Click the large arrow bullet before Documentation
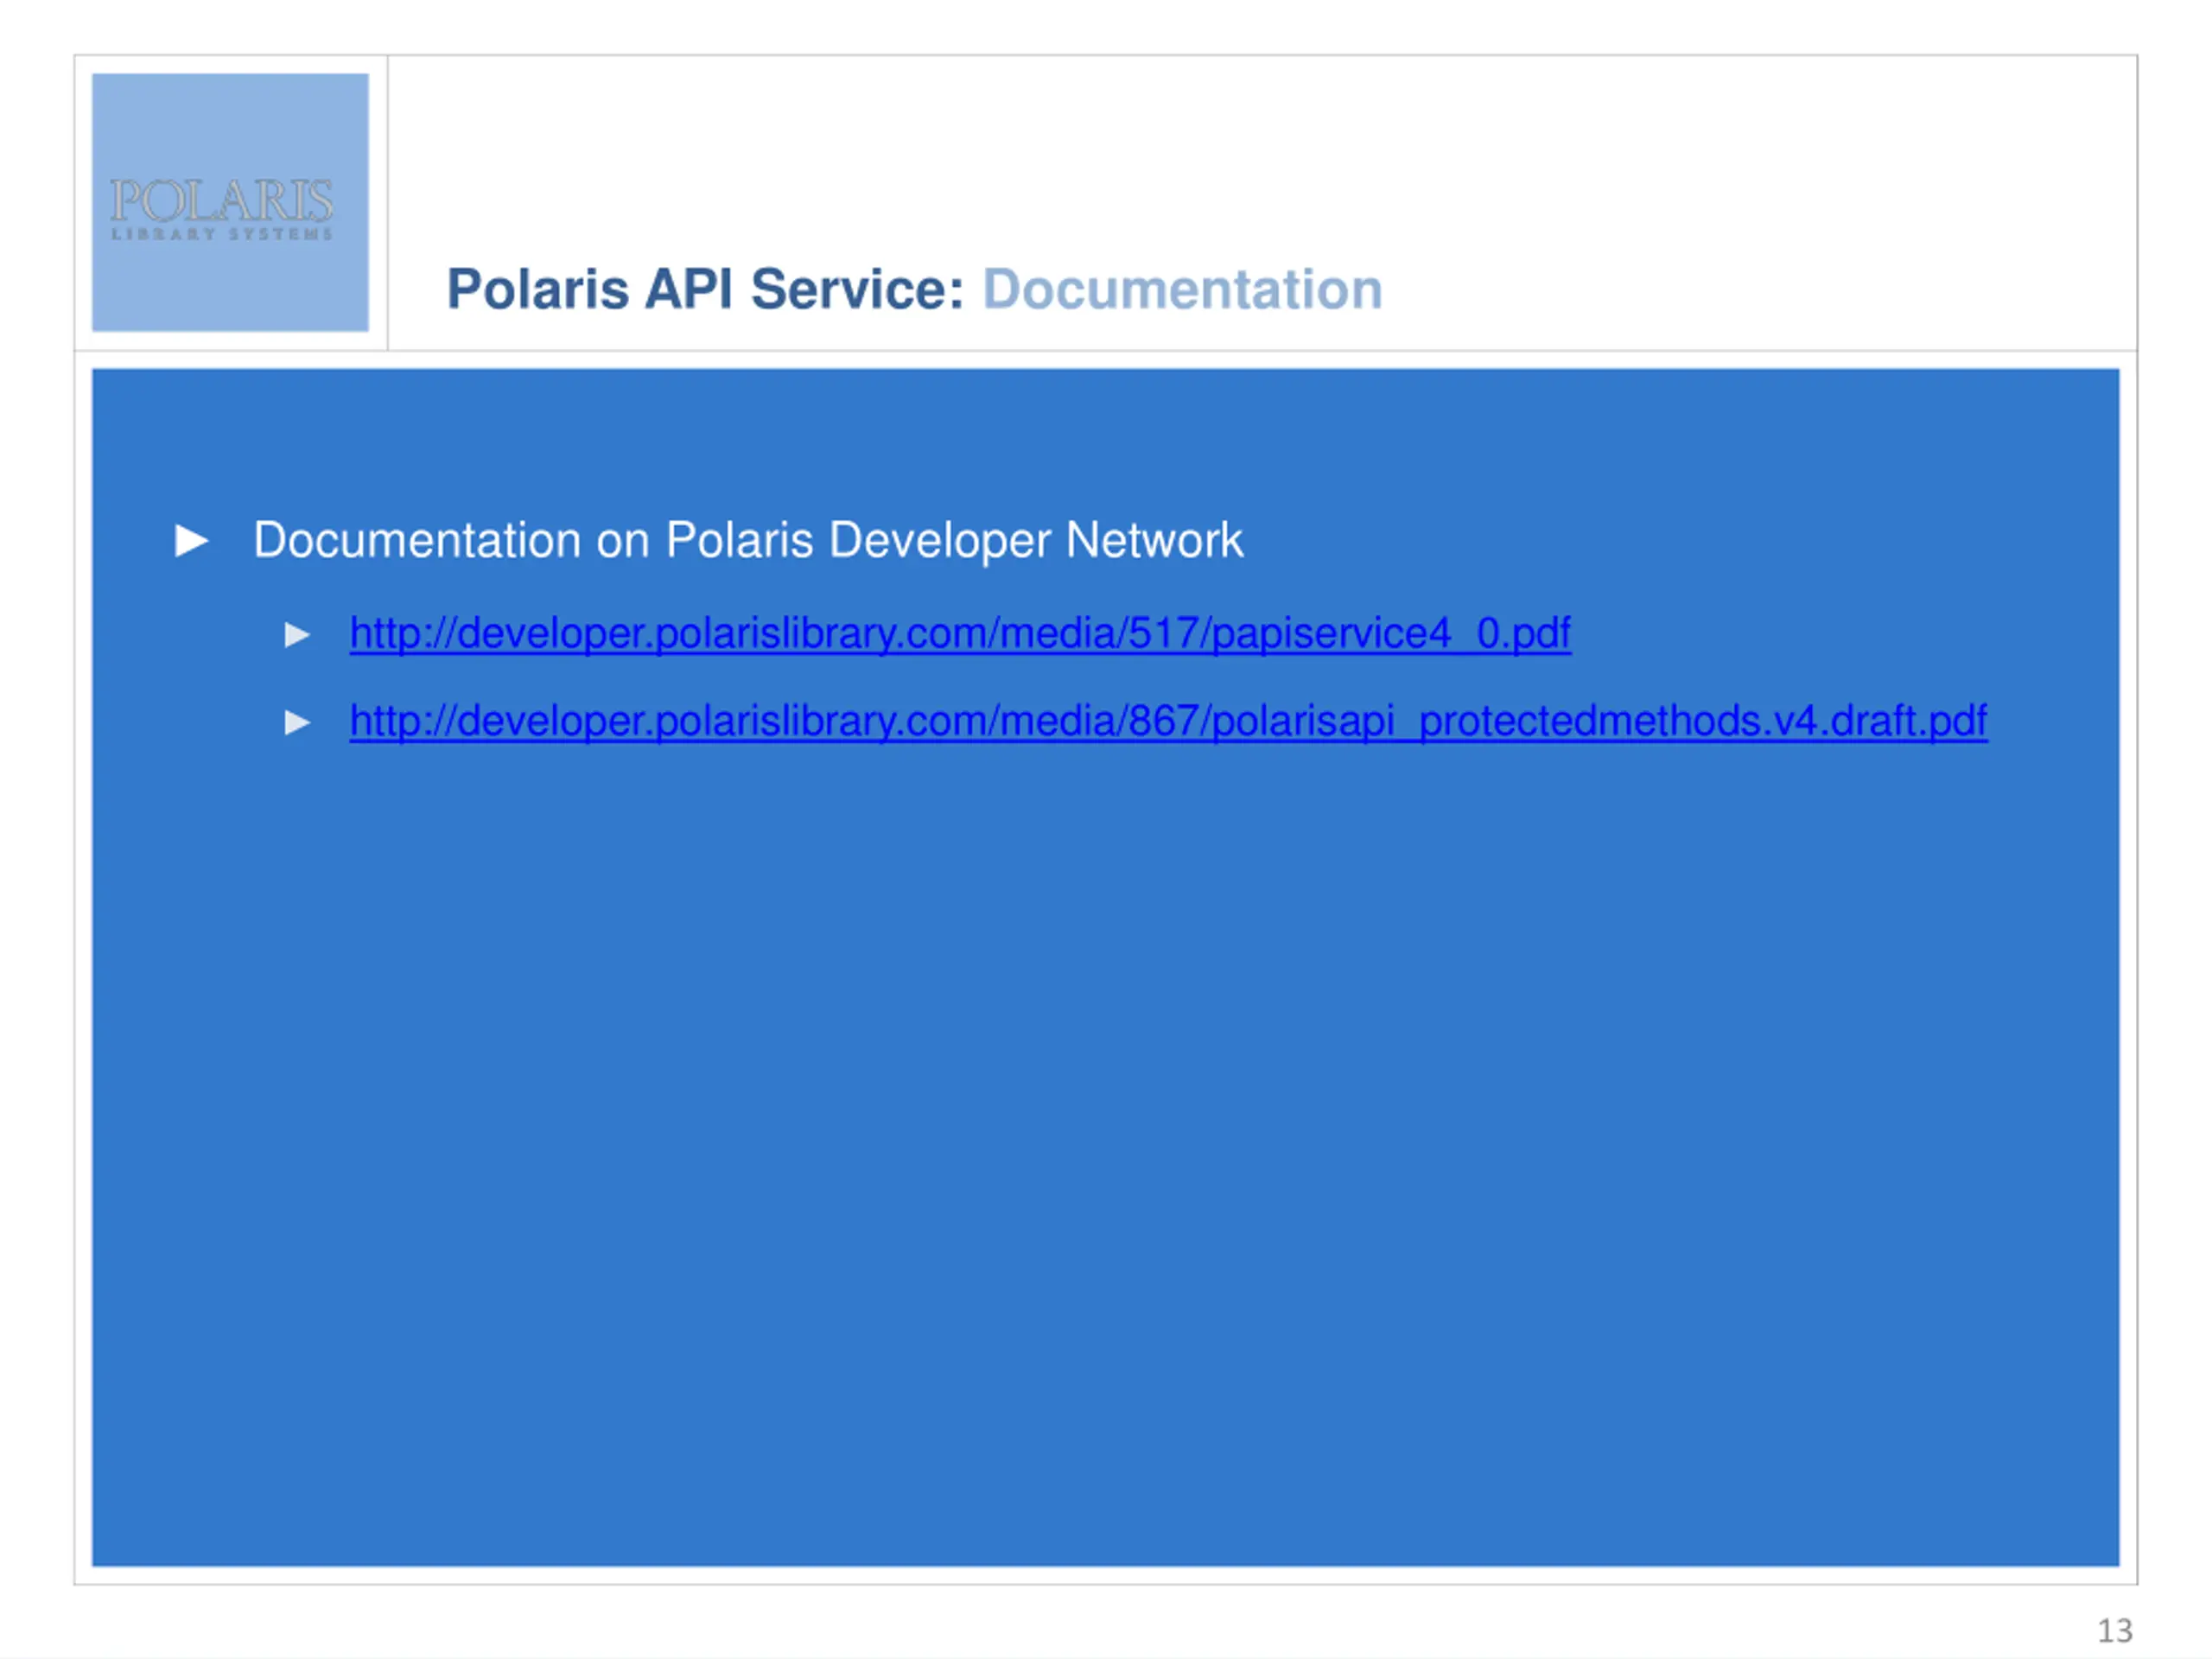The width and height of the screenshot is (2212, 1659). [x=191, y=541]
